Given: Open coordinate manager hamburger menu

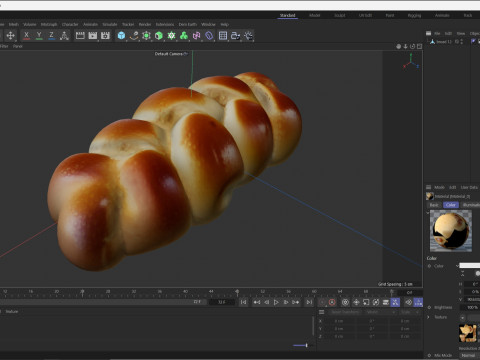Looking at the screenshot, I should (x=321, y=312).
